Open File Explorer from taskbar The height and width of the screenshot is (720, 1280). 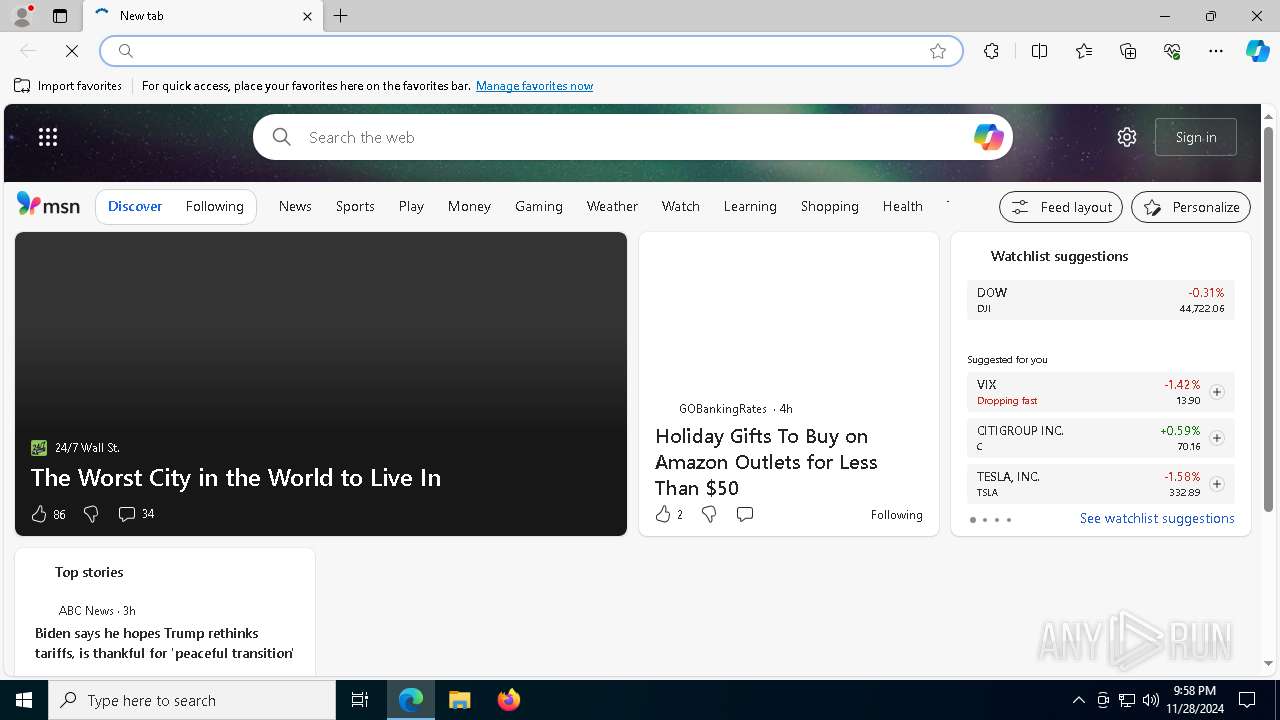click(x=459, y=700)
